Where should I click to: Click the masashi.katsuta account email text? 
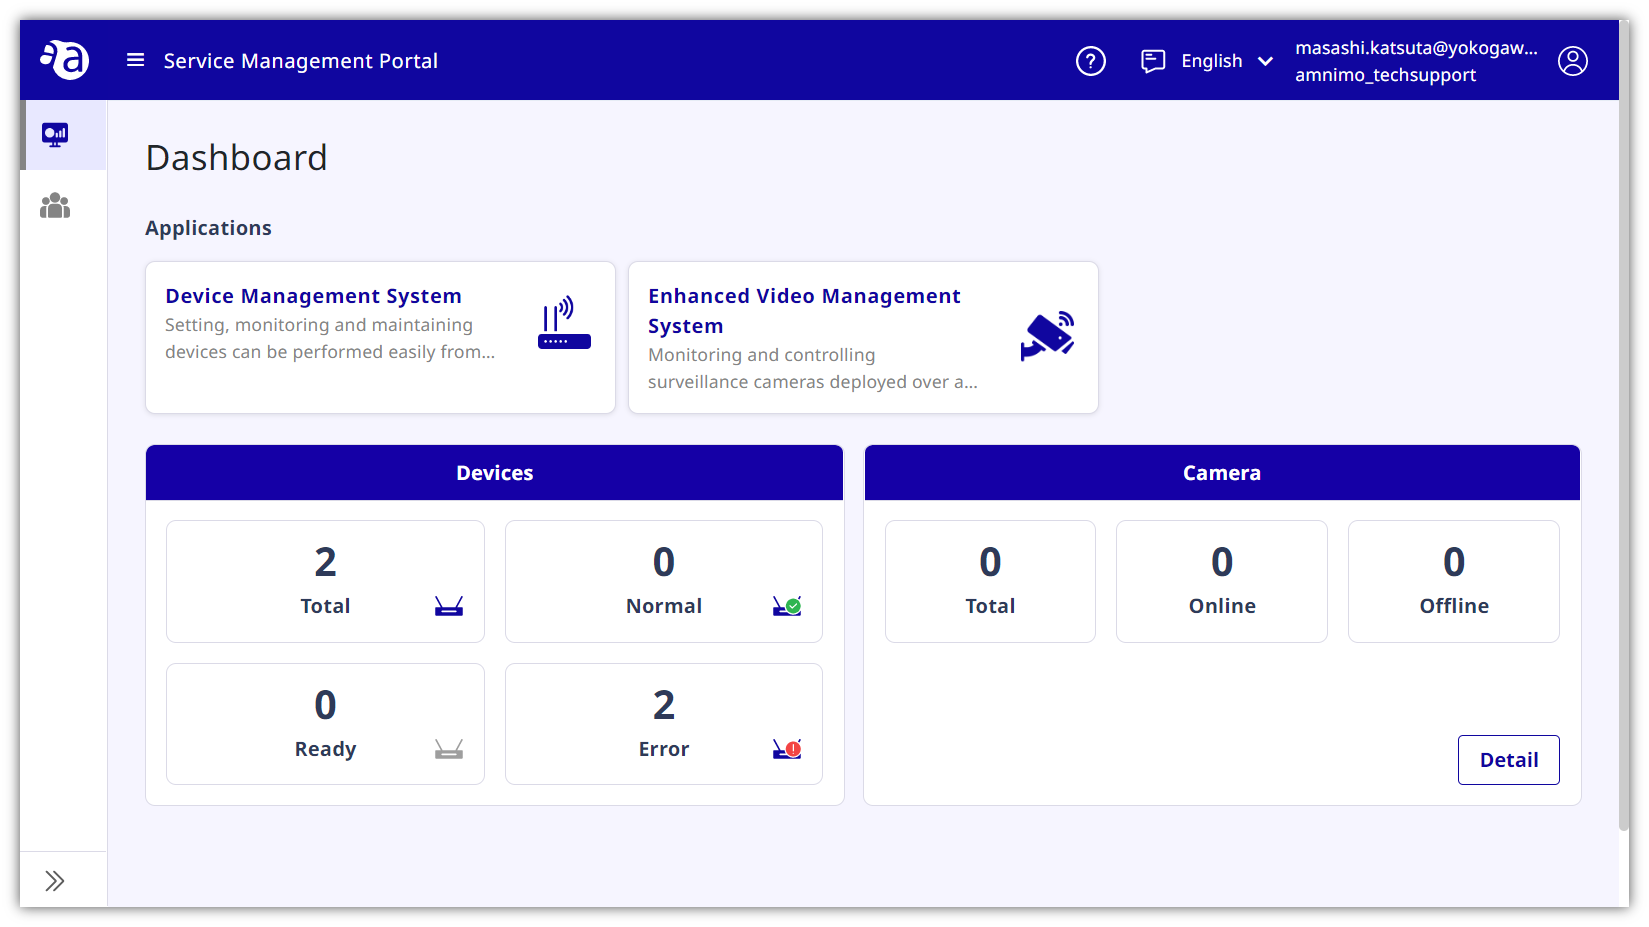[x=1416, y=47]
